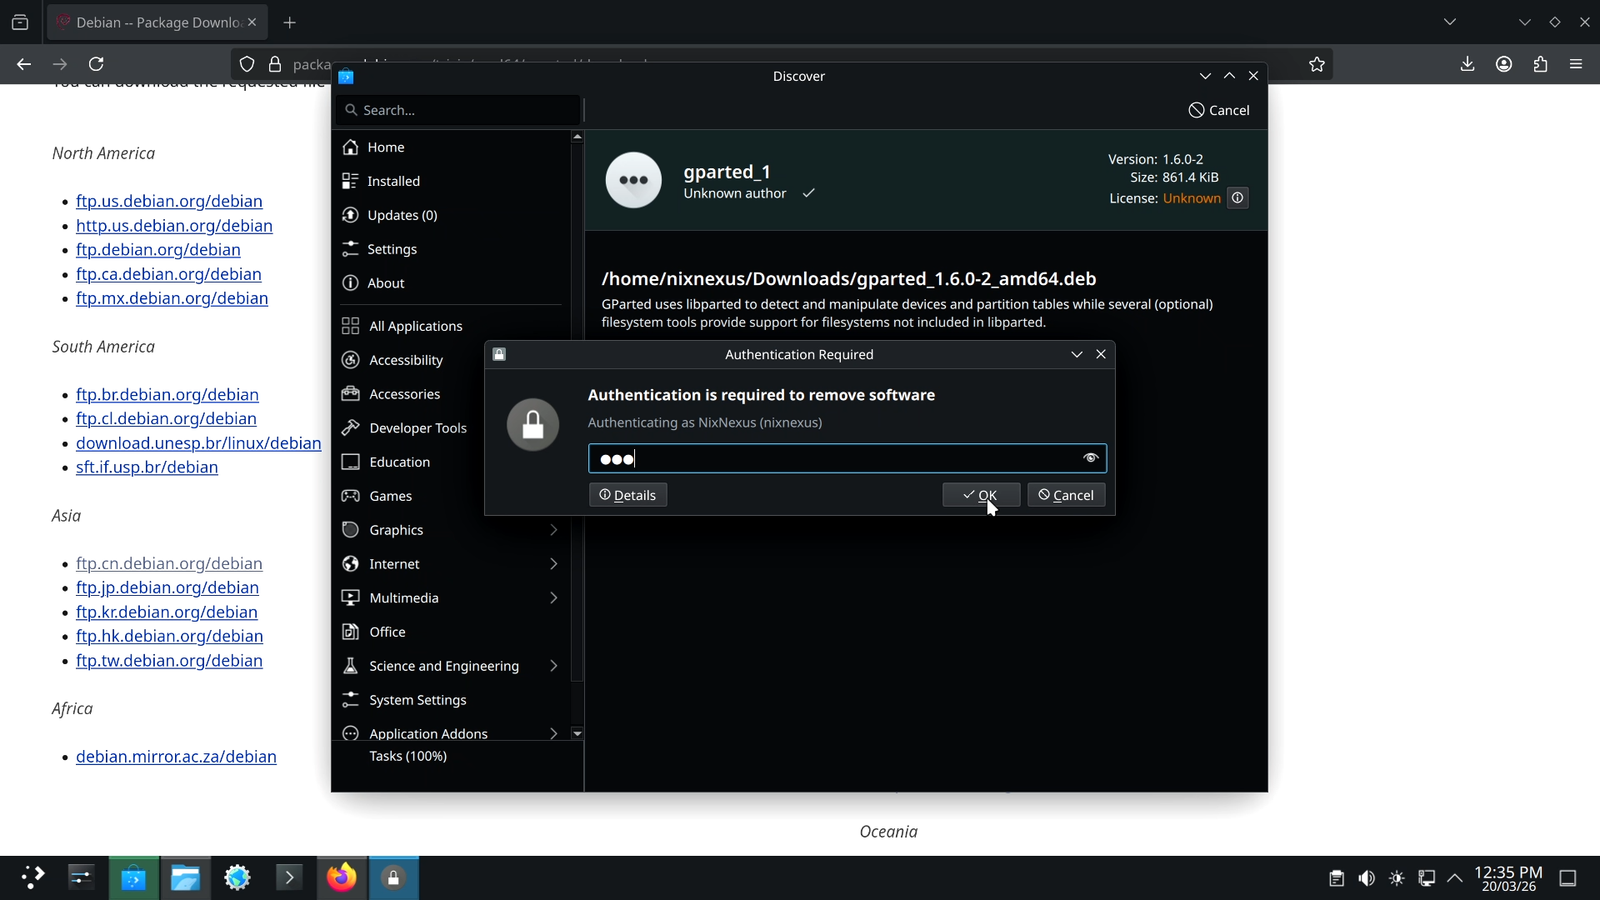
Task: Expand the Multimedia category chevron
Action: coord(554,598)
